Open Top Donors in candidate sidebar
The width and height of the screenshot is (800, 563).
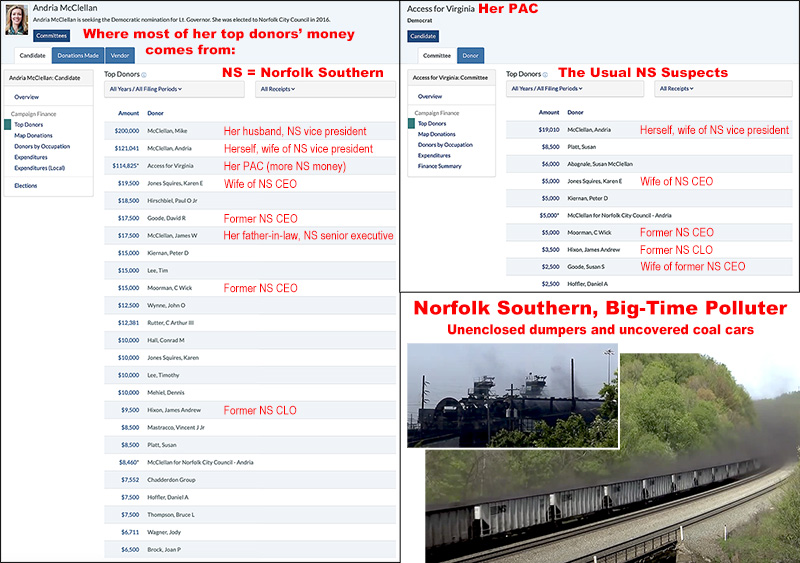[x=29, y=125]
